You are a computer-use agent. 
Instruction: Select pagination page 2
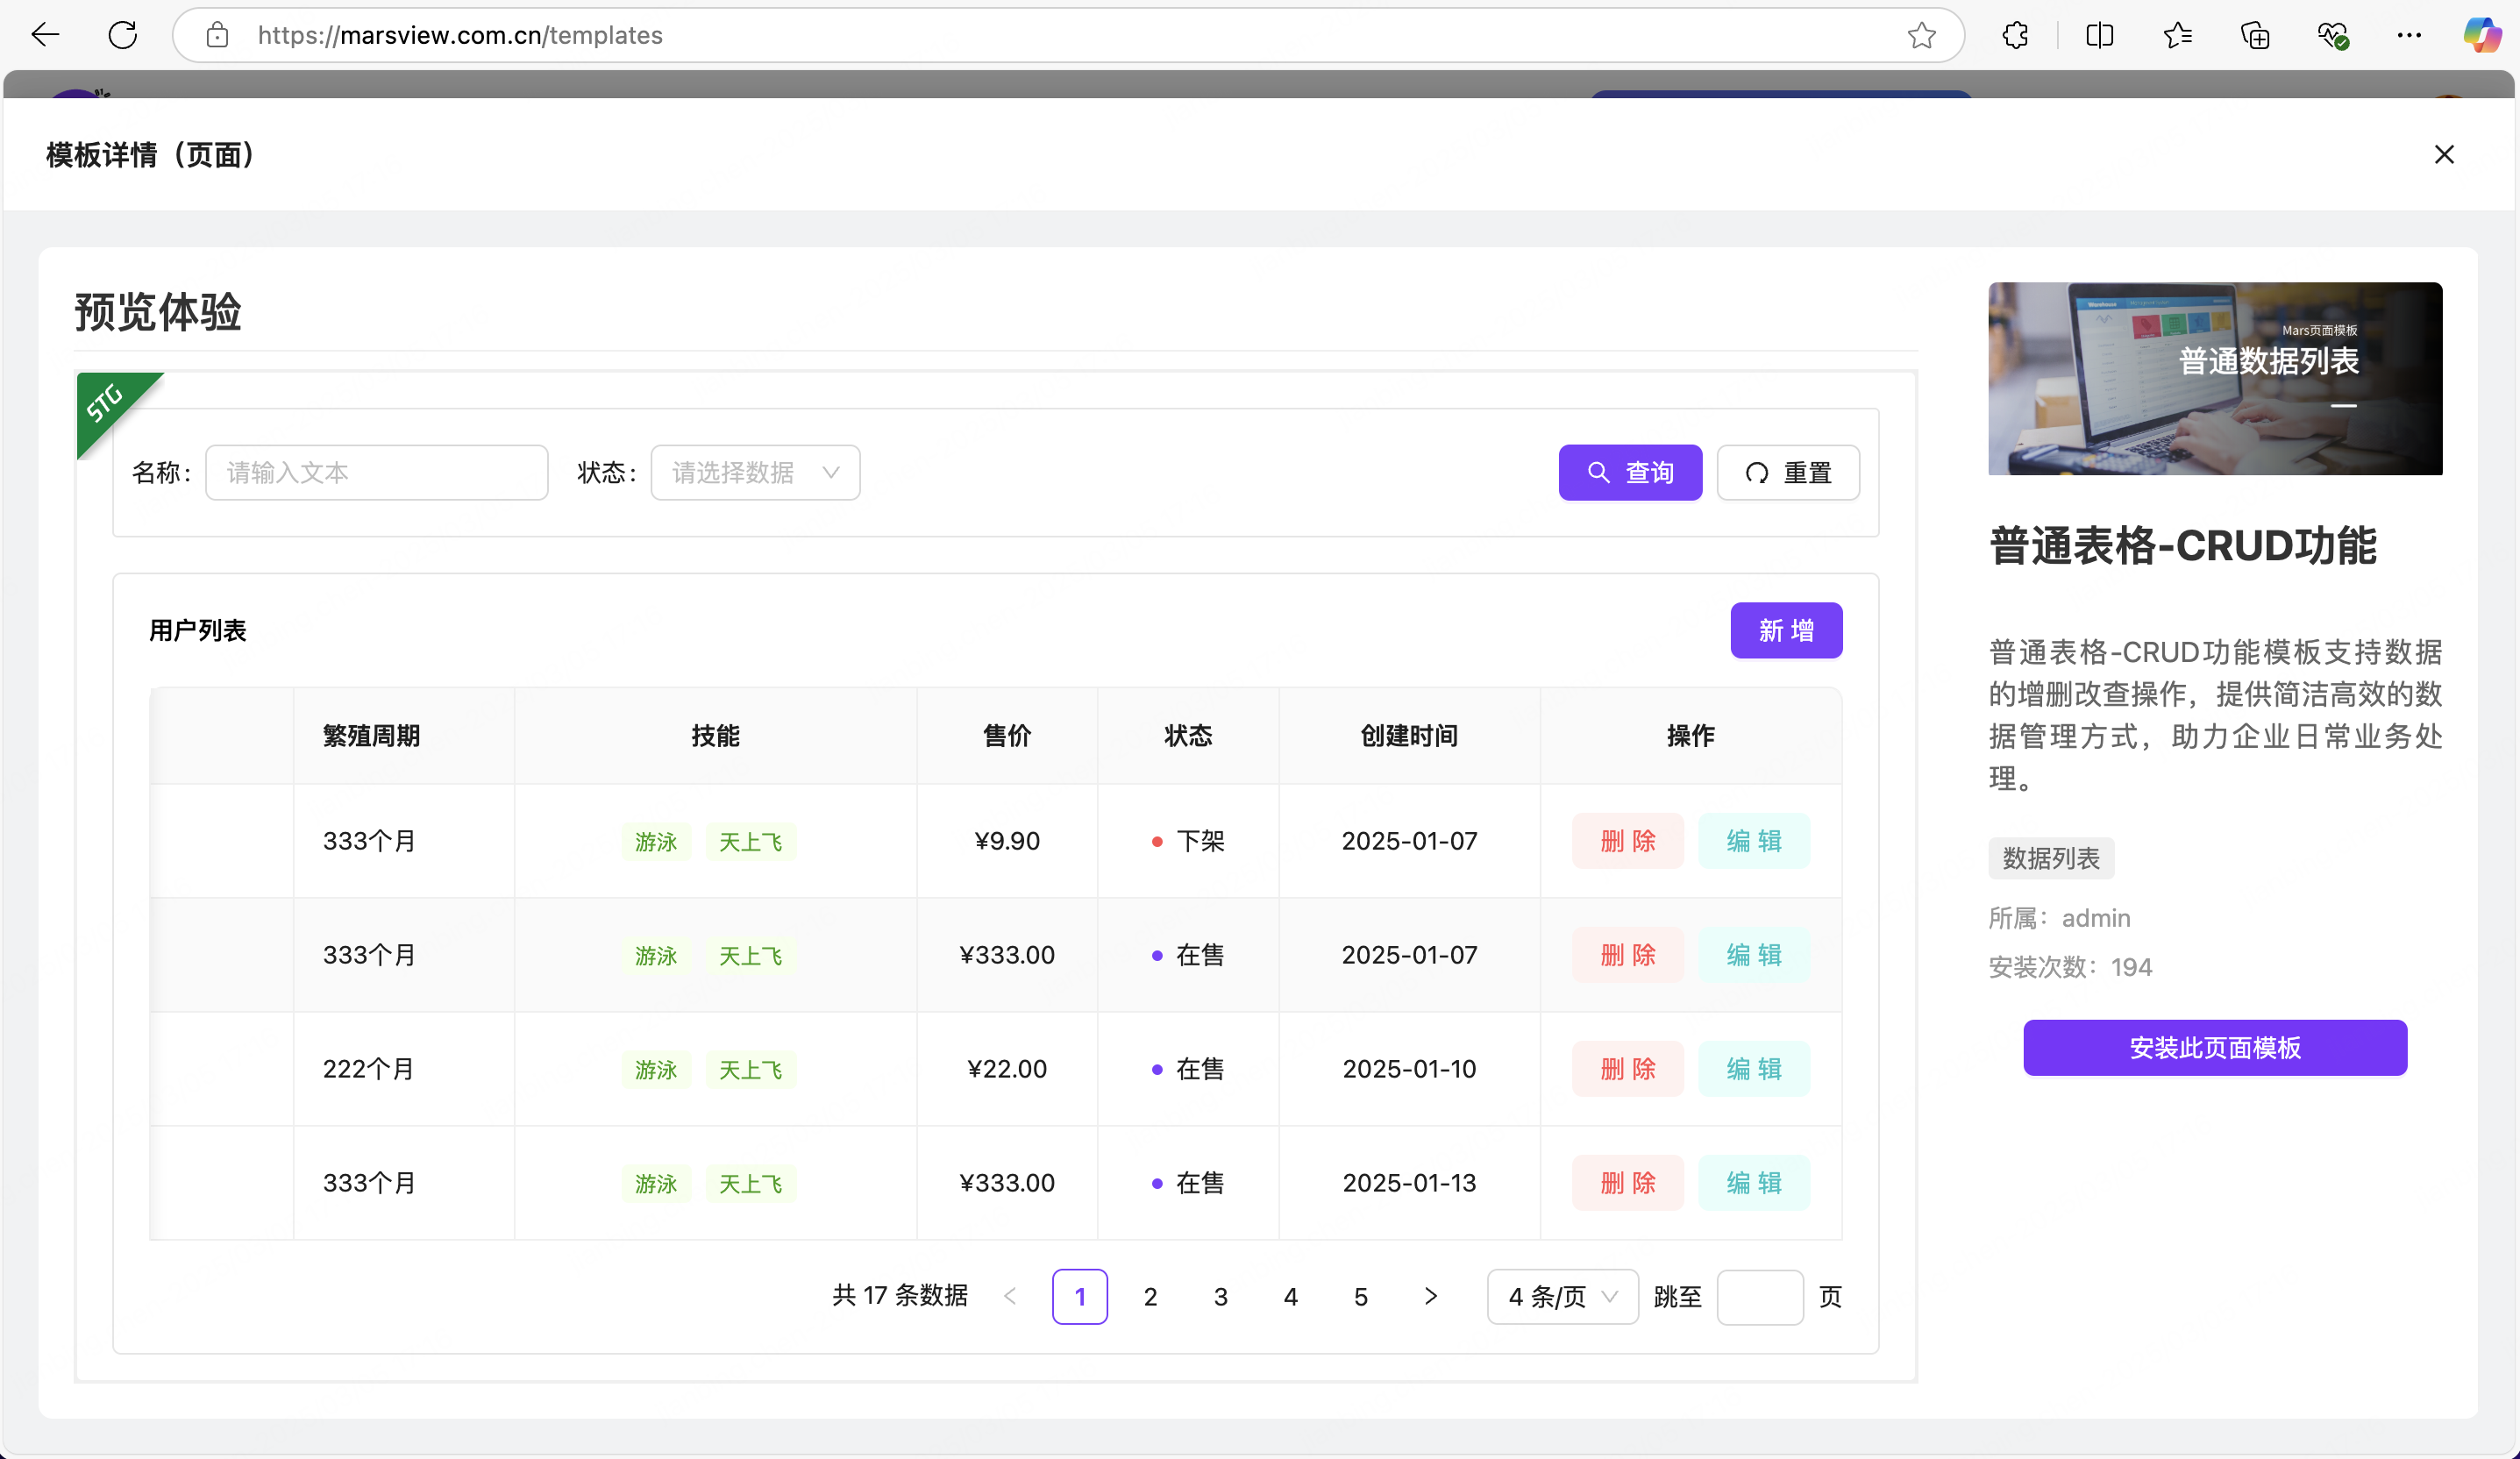click(1150, 1296)
